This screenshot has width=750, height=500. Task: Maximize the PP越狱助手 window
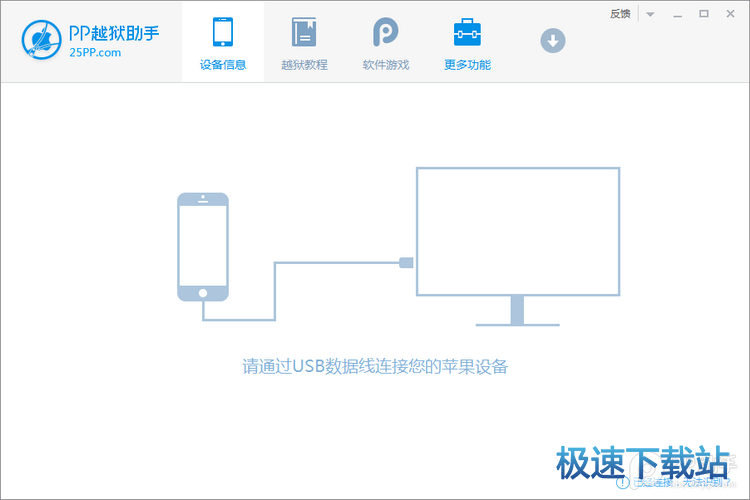(703, 14)
